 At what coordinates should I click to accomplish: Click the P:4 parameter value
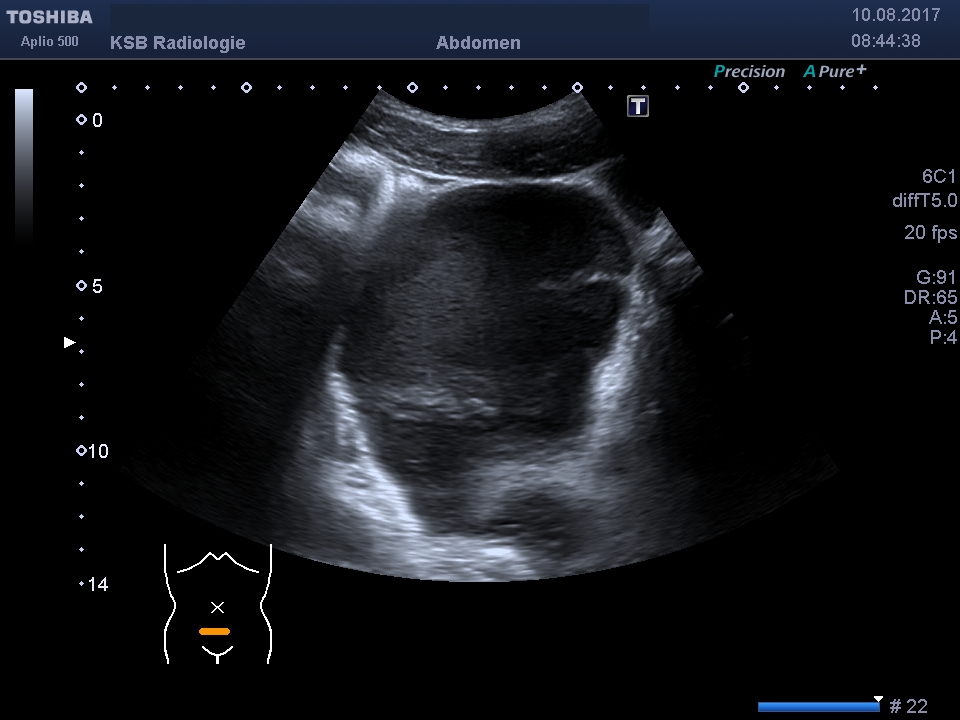coord(942,337)
